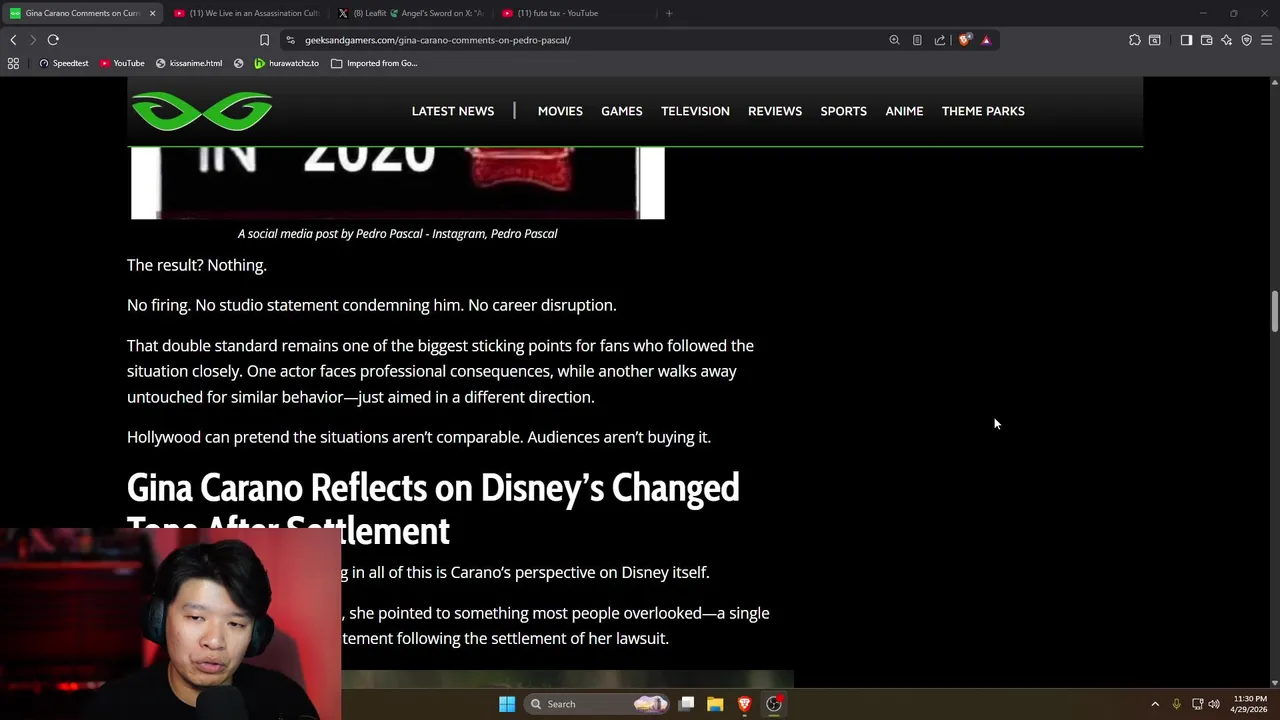This screenshot has width=1280, height=720.
Task: Open the browser main hamburger menu
Action: (1266, 40)
